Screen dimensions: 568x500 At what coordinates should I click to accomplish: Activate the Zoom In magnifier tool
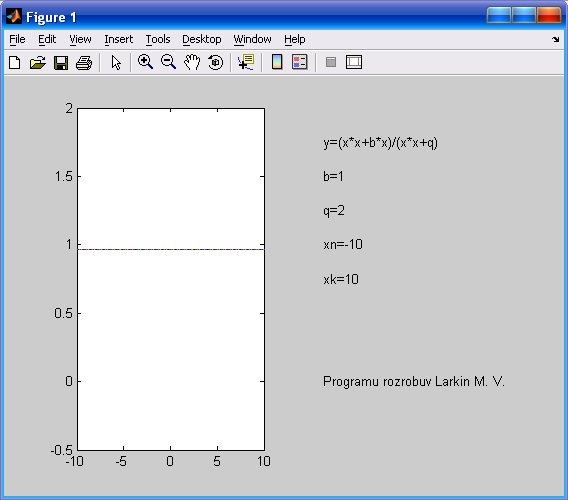[x=145, y=62]
